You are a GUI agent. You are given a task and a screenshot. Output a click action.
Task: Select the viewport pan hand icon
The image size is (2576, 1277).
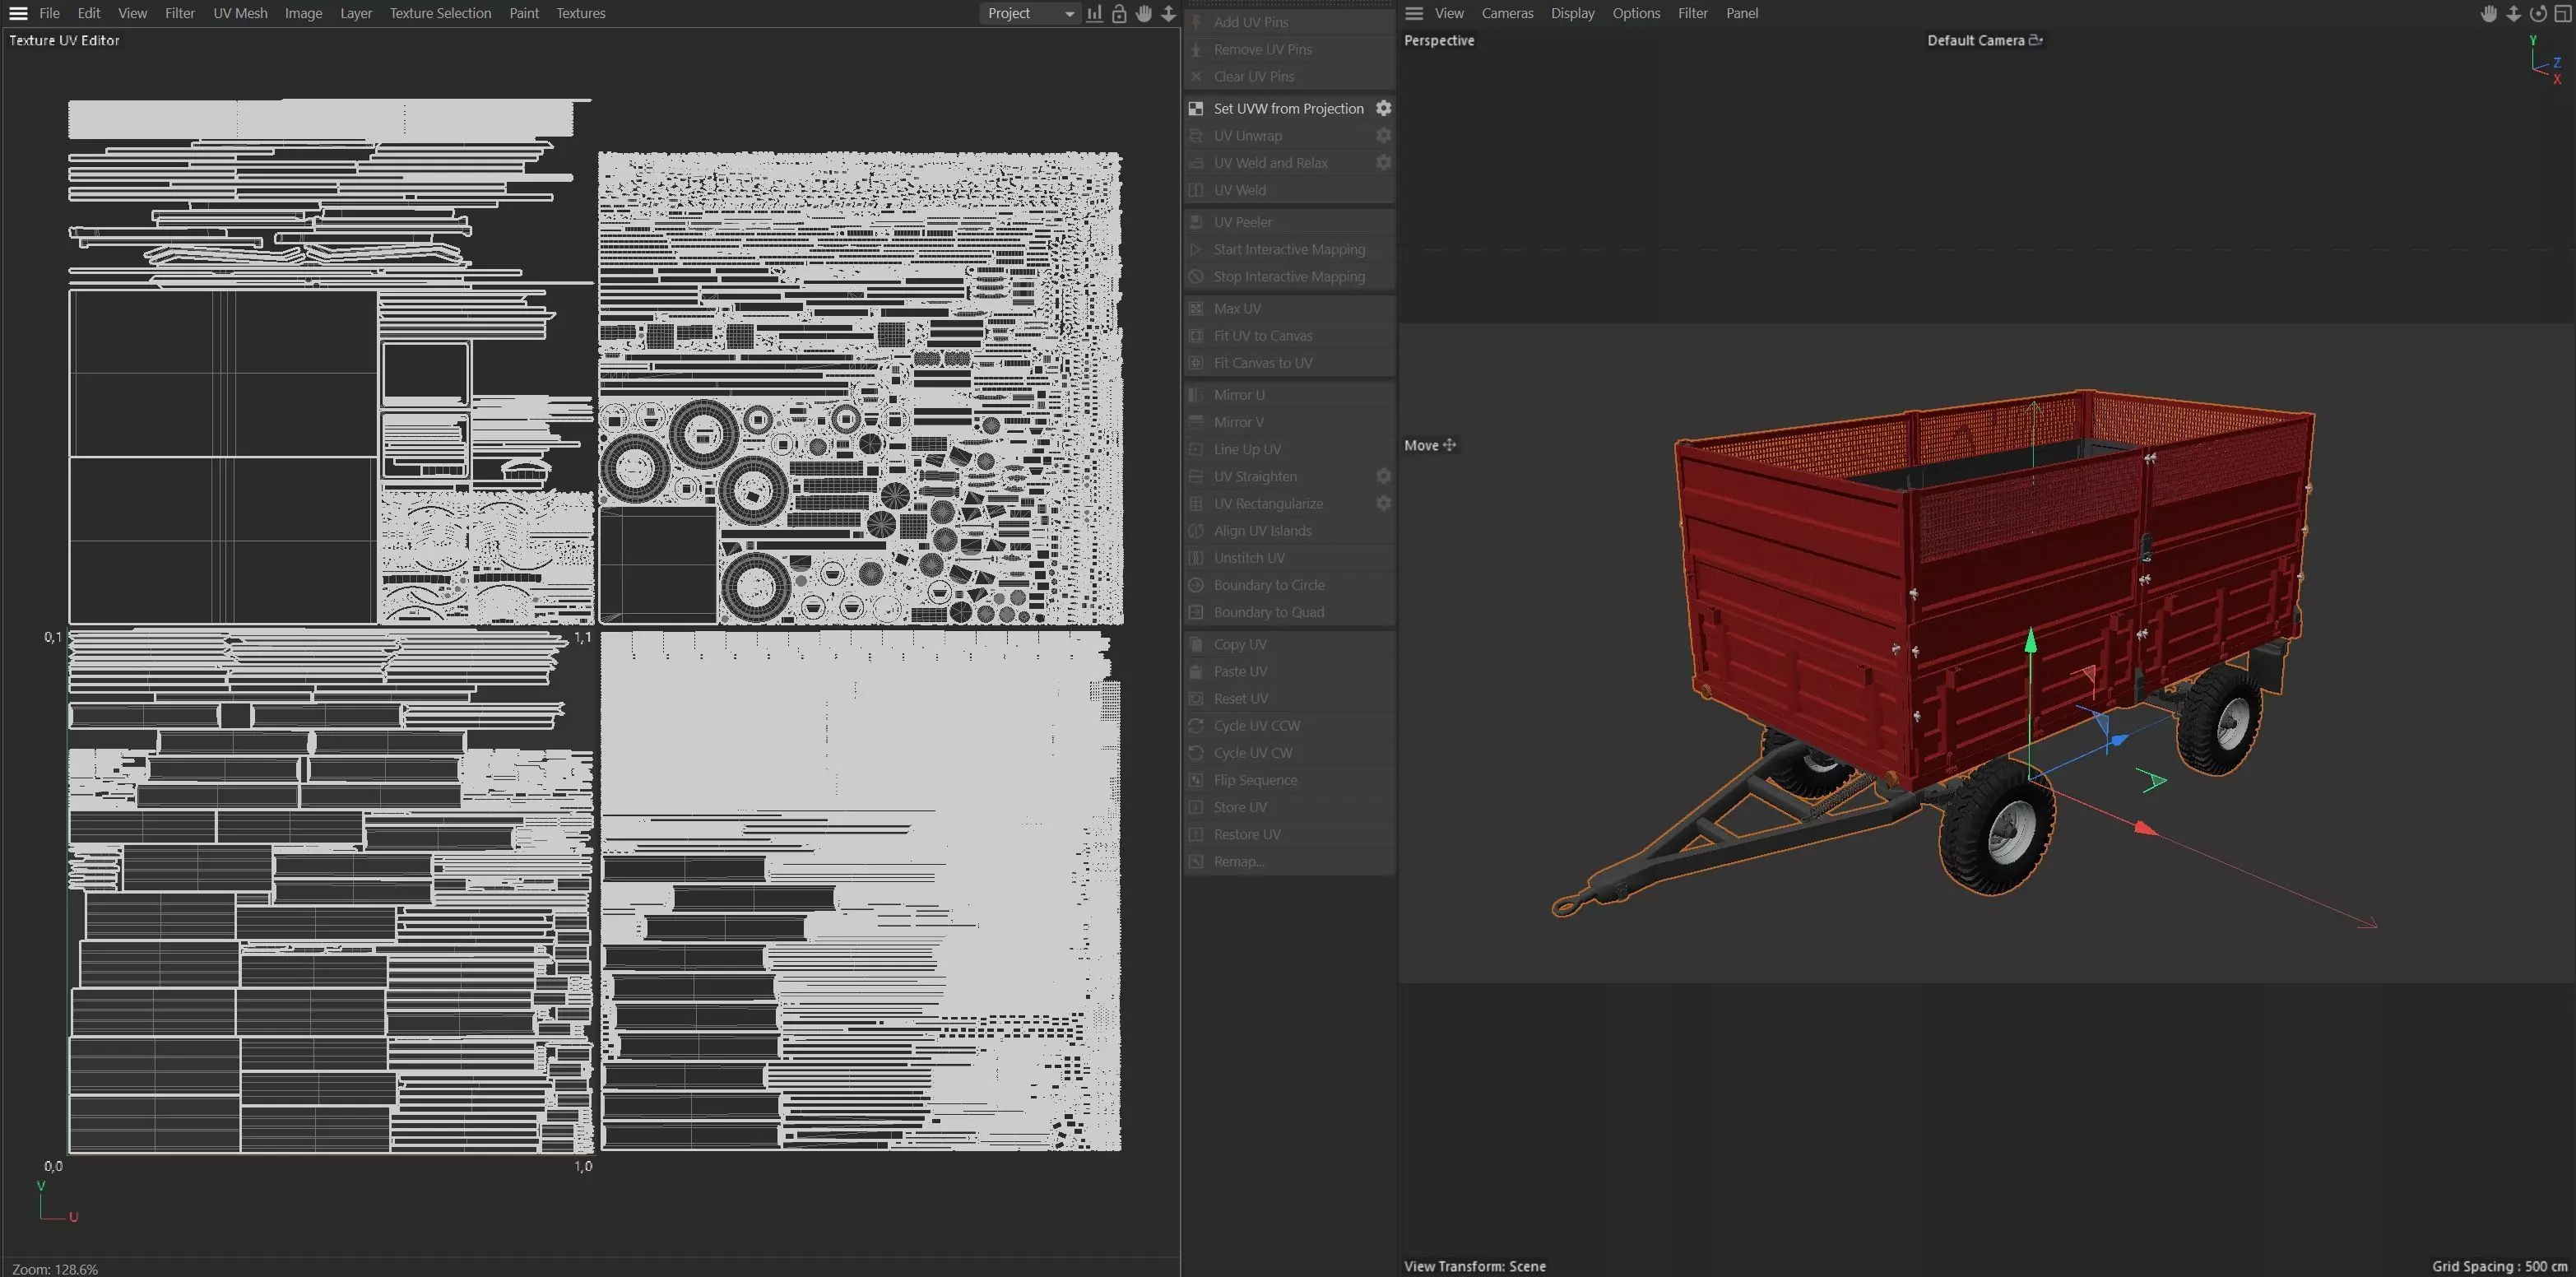tap(2489, 13)
